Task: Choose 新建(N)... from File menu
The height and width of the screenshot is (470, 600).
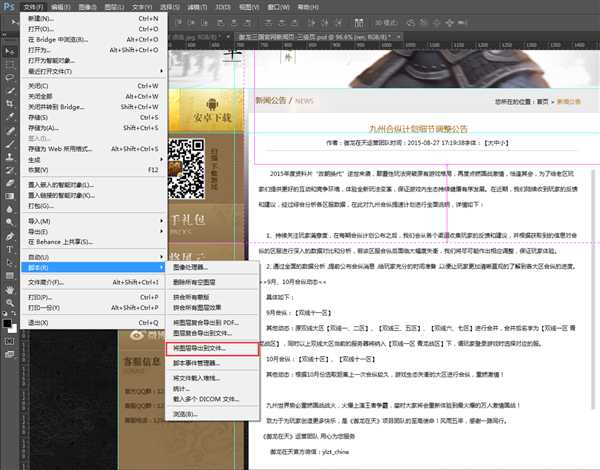Action: 93,18
